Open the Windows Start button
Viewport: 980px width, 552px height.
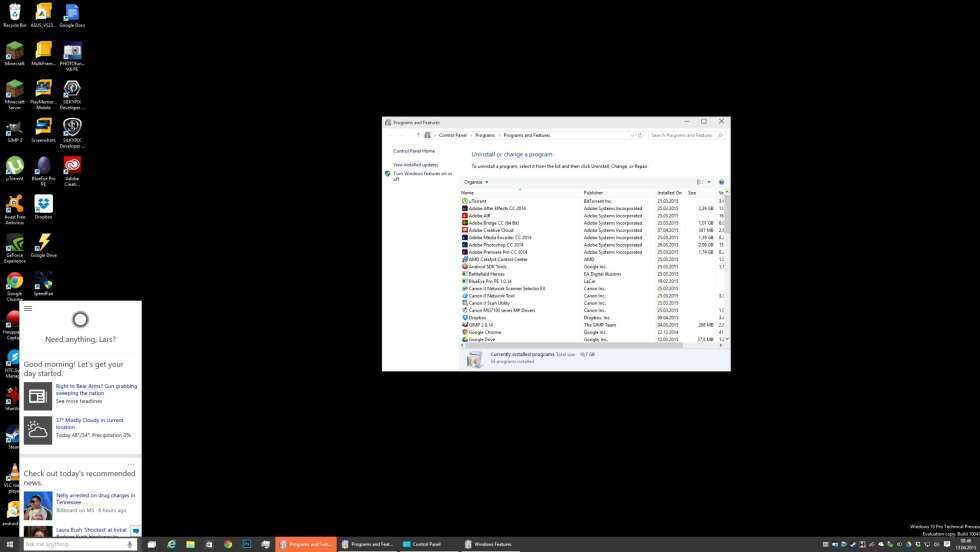9,544
